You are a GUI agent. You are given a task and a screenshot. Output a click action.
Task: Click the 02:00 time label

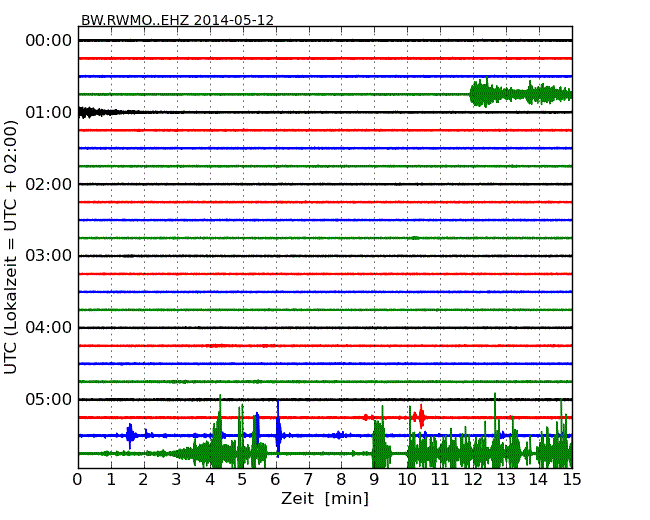coord(49,184)
